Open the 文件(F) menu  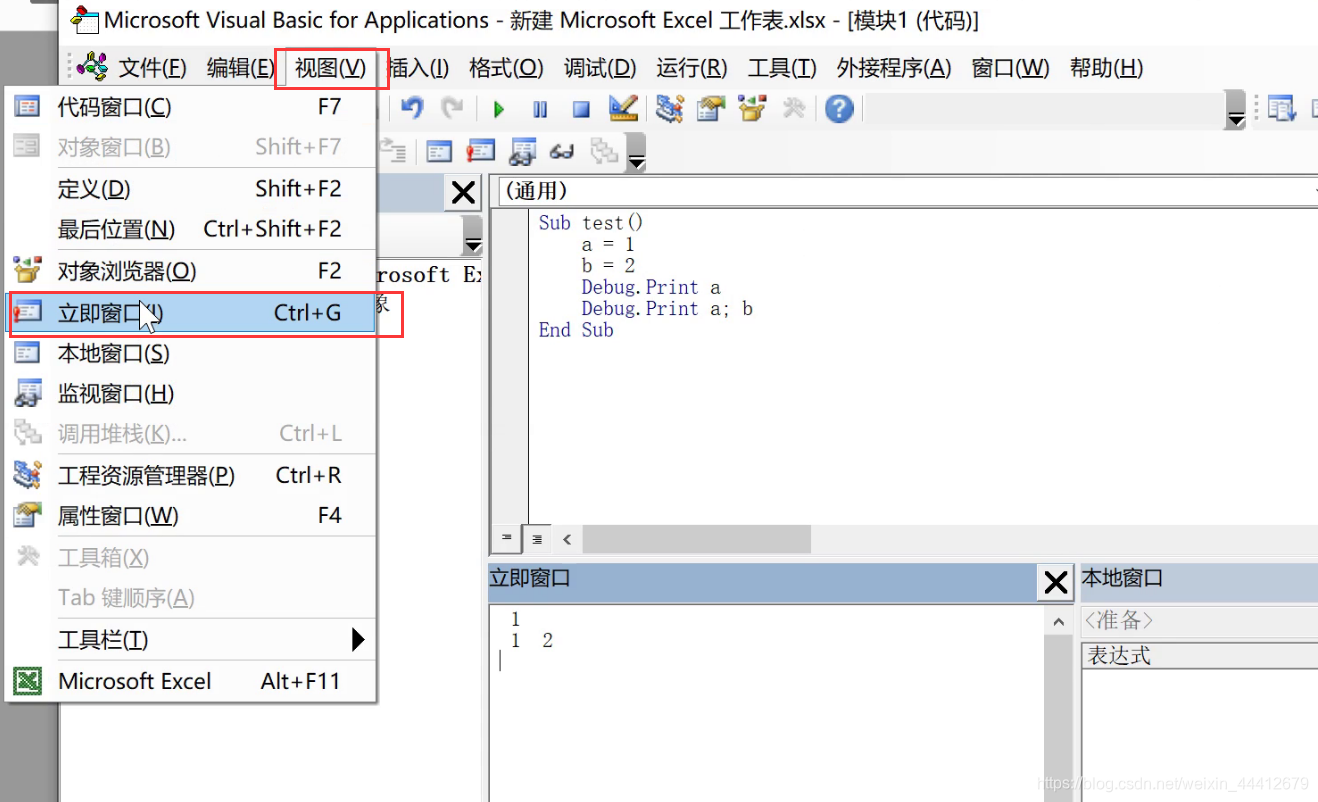(x=152, y=68)
